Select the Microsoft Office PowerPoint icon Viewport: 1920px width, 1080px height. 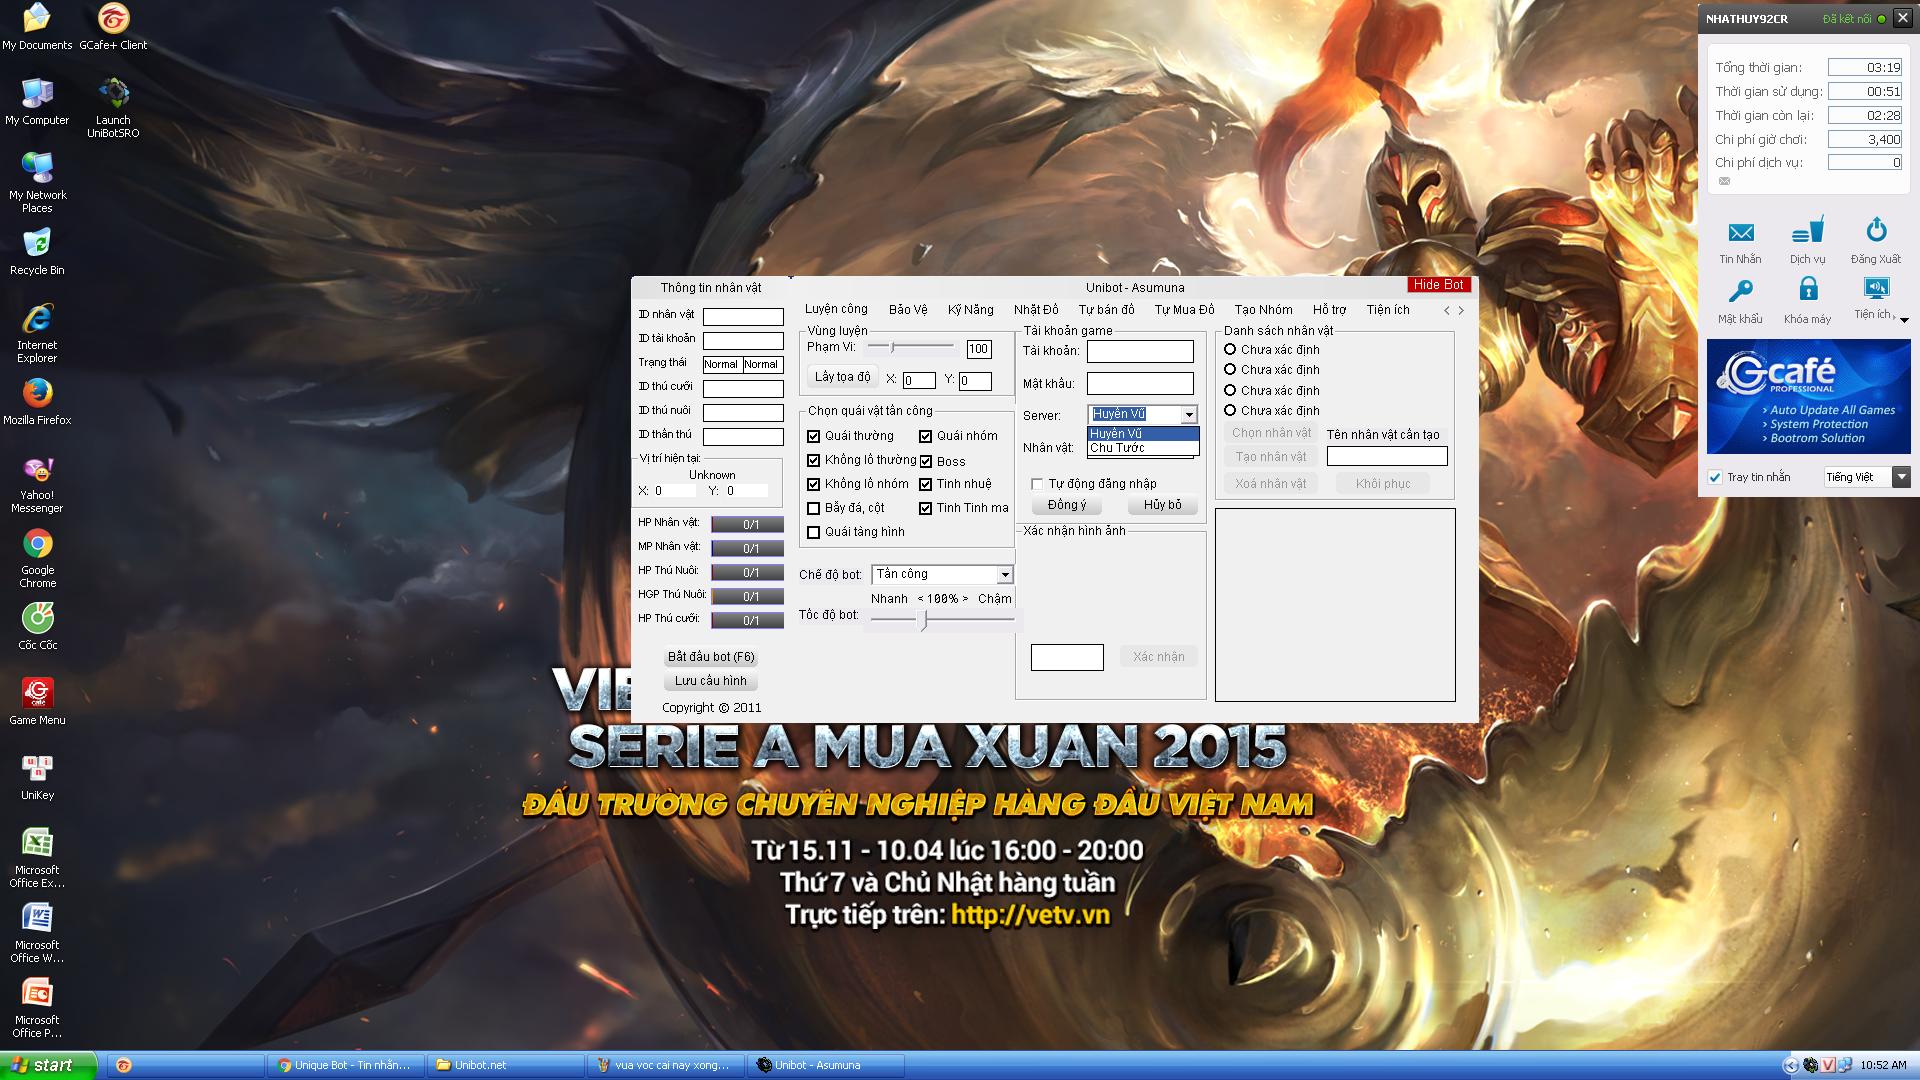(x=37, y=1008)
